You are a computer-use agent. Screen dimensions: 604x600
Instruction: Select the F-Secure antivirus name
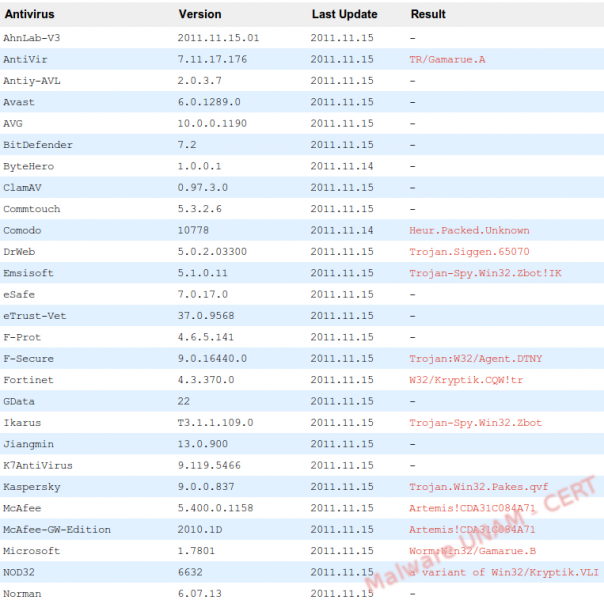tap(29, 359)
